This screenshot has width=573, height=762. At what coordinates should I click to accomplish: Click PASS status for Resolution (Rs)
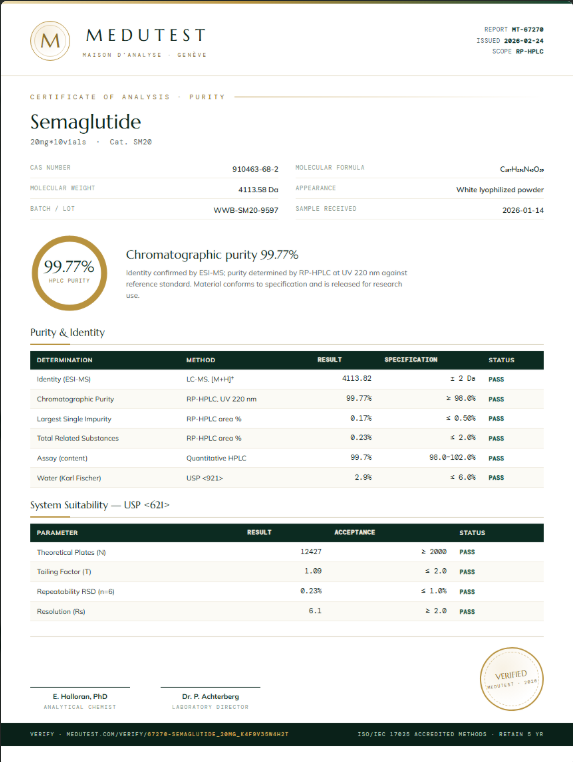pos(467,612)
